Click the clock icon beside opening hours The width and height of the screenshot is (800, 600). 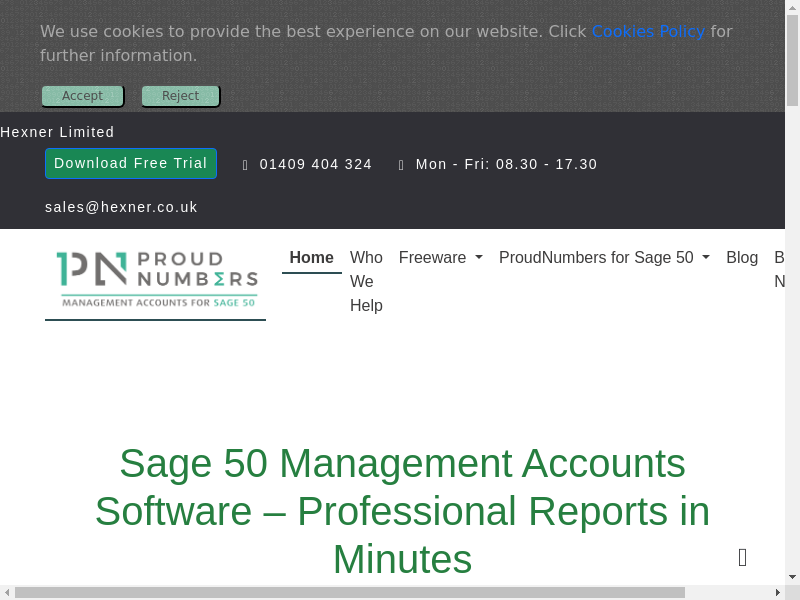[x=402, y=165]
